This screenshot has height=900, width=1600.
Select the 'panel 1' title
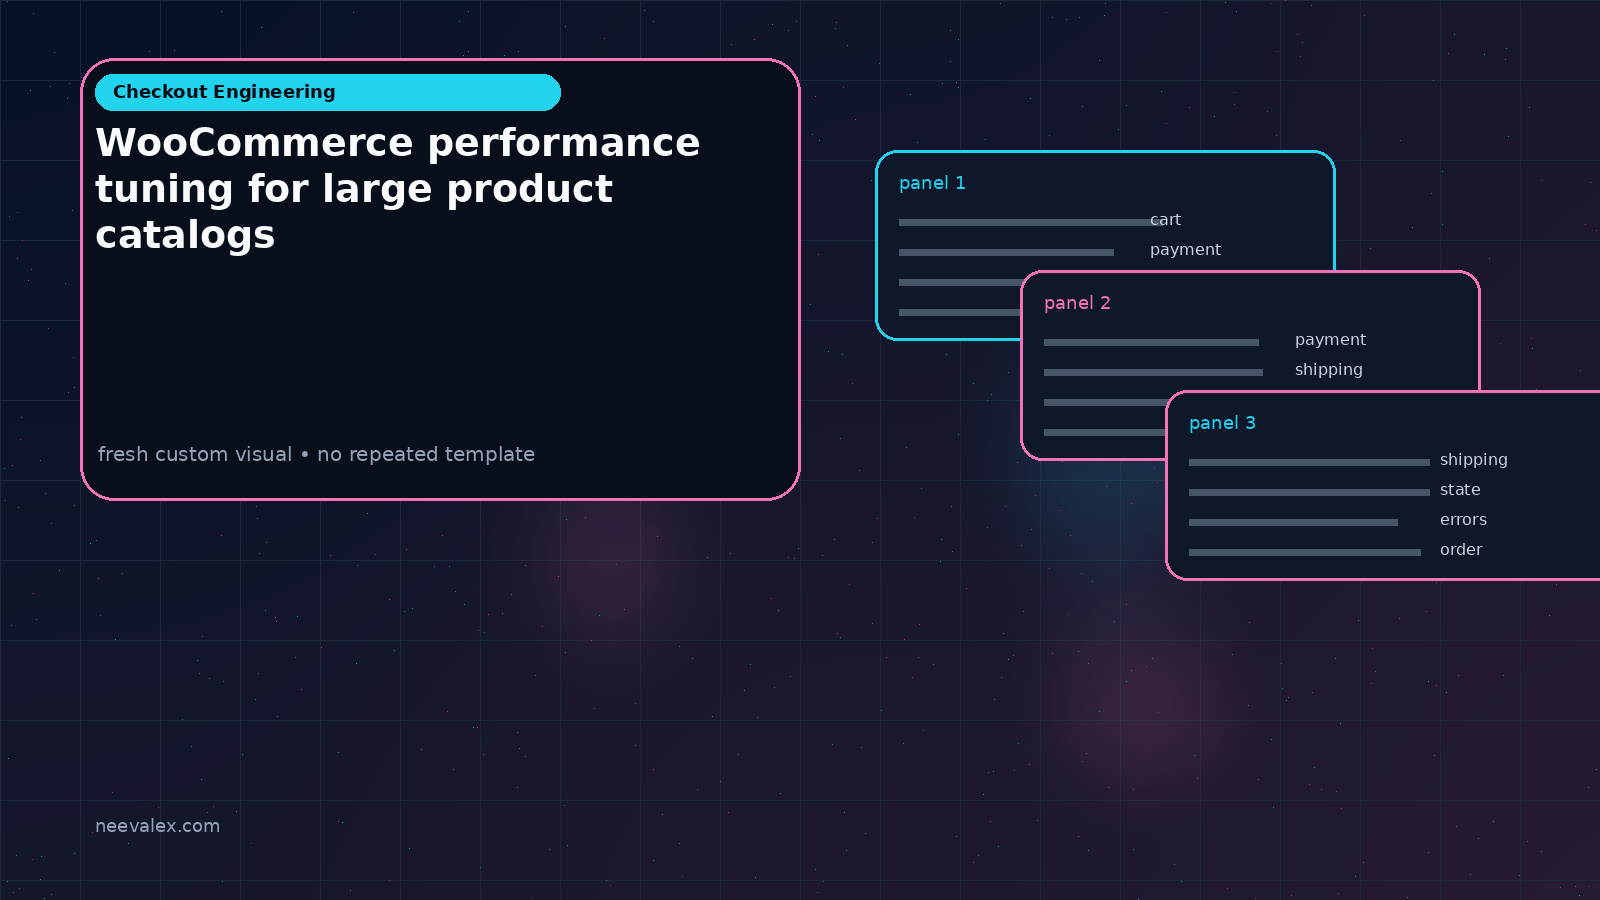(x=932, y=183)
